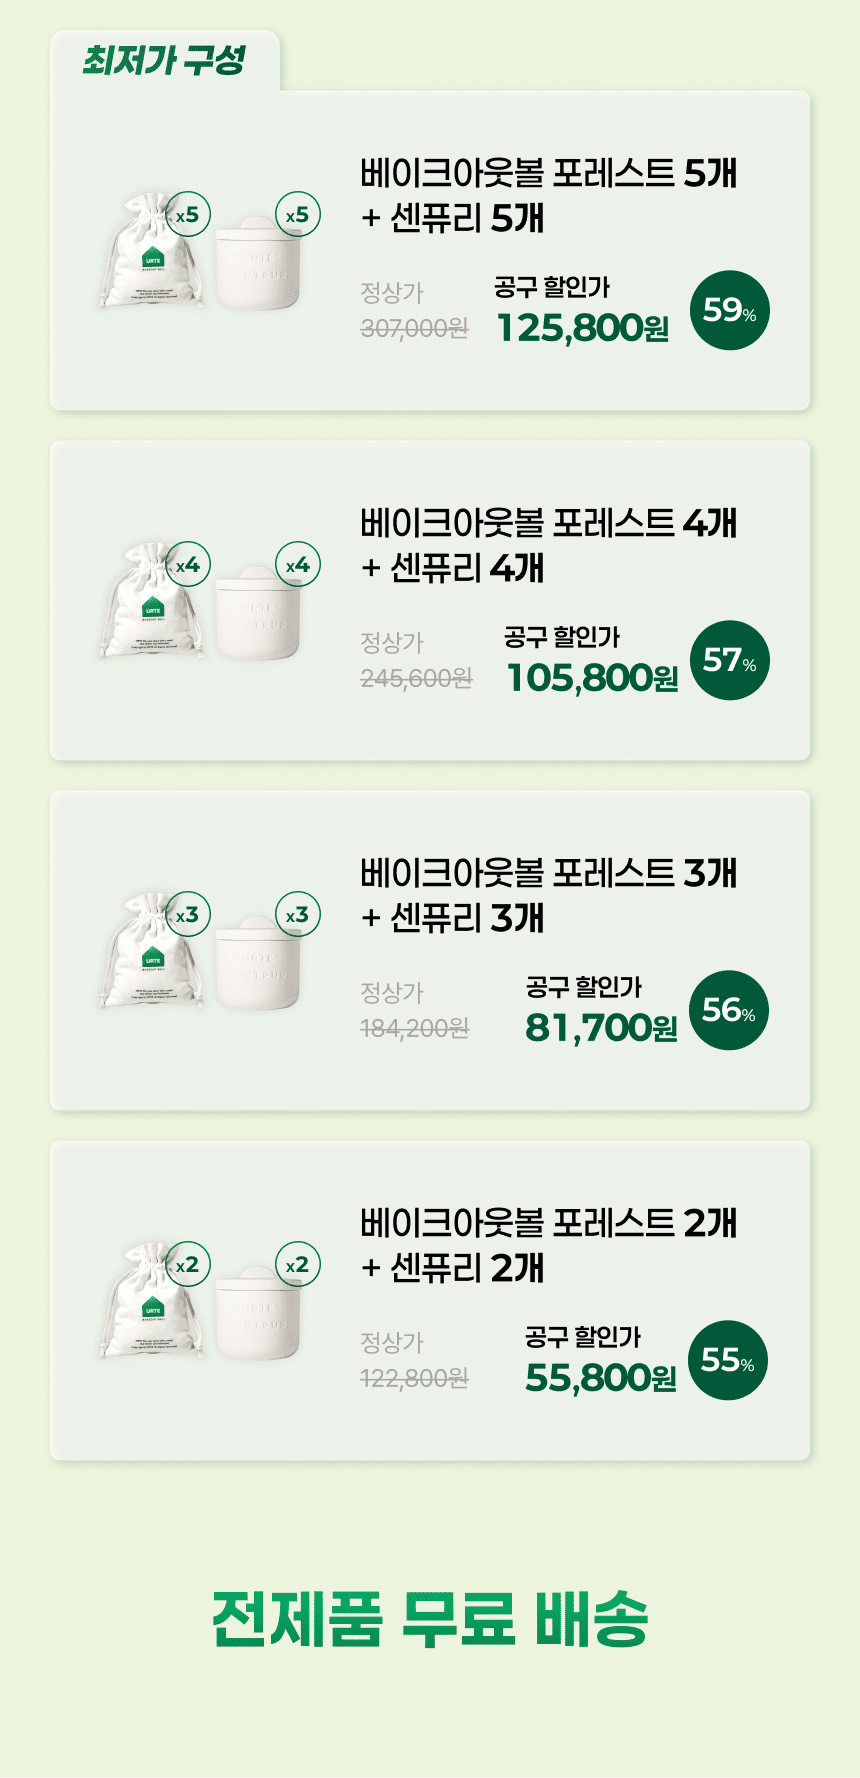Click the 56% discount badge
The width and height of the screenshot is (860, 1778).
pyautogui.click(x=729, y=1010)
